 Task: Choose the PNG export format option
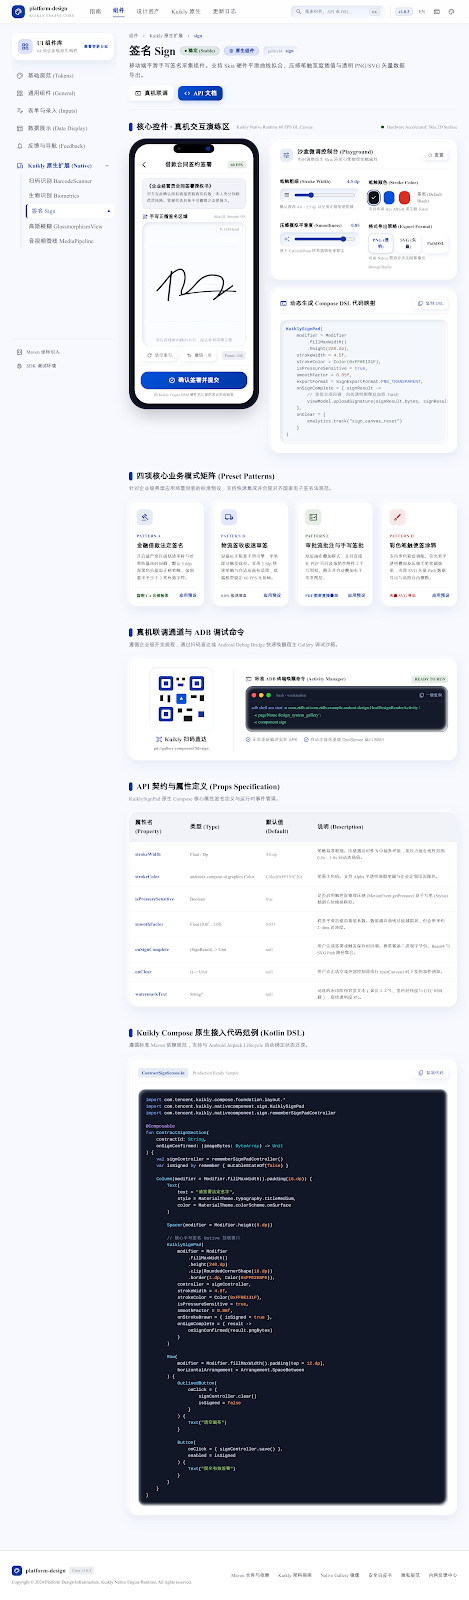coord(381,243)
